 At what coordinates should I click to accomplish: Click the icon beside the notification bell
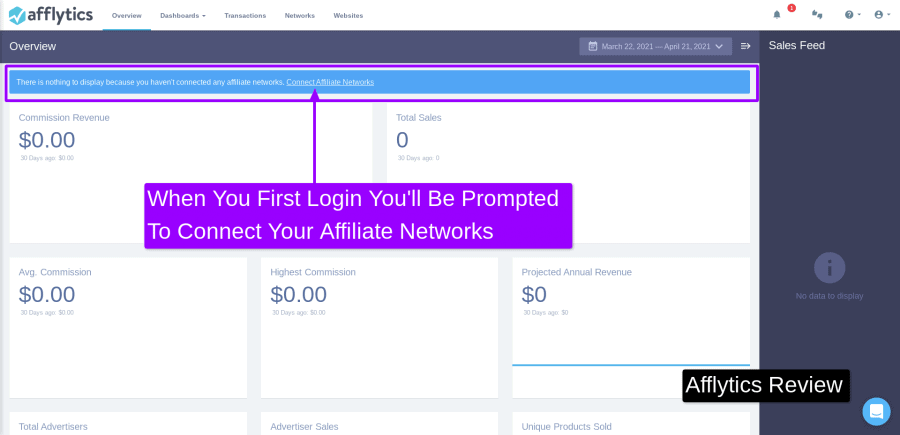point(817,15)
